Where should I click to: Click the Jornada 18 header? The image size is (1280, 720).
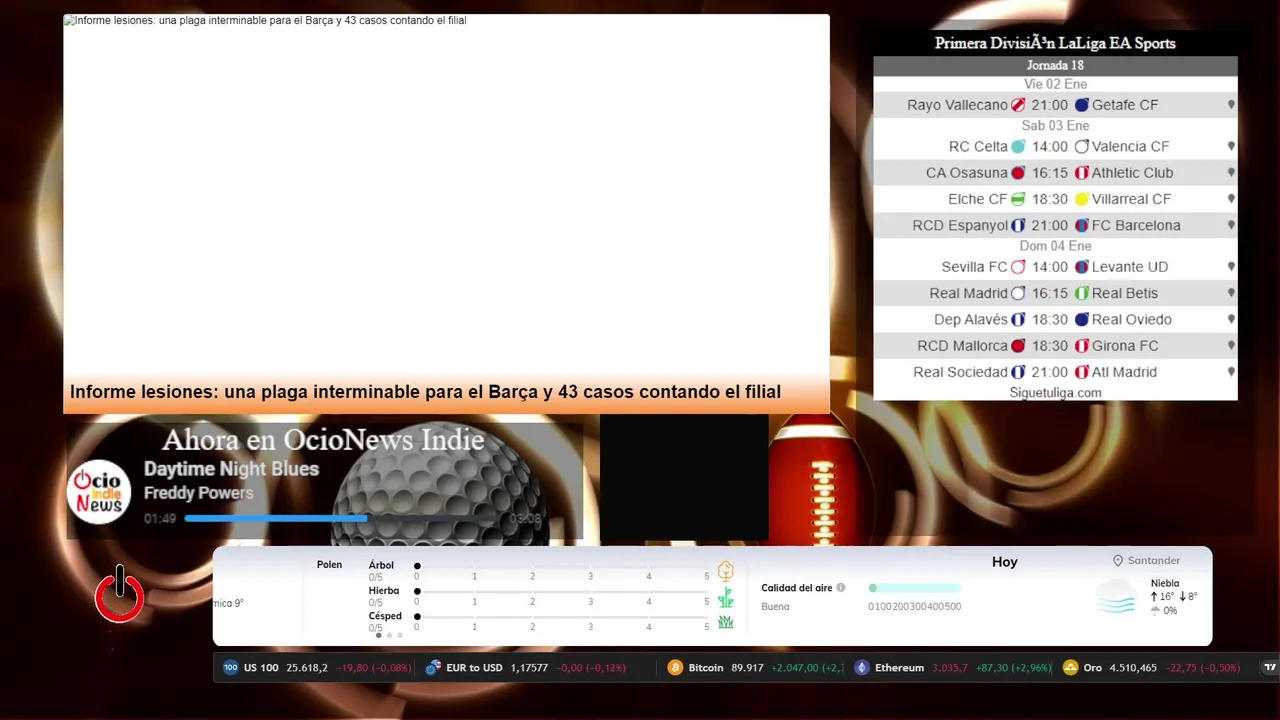pos(1055,65)
